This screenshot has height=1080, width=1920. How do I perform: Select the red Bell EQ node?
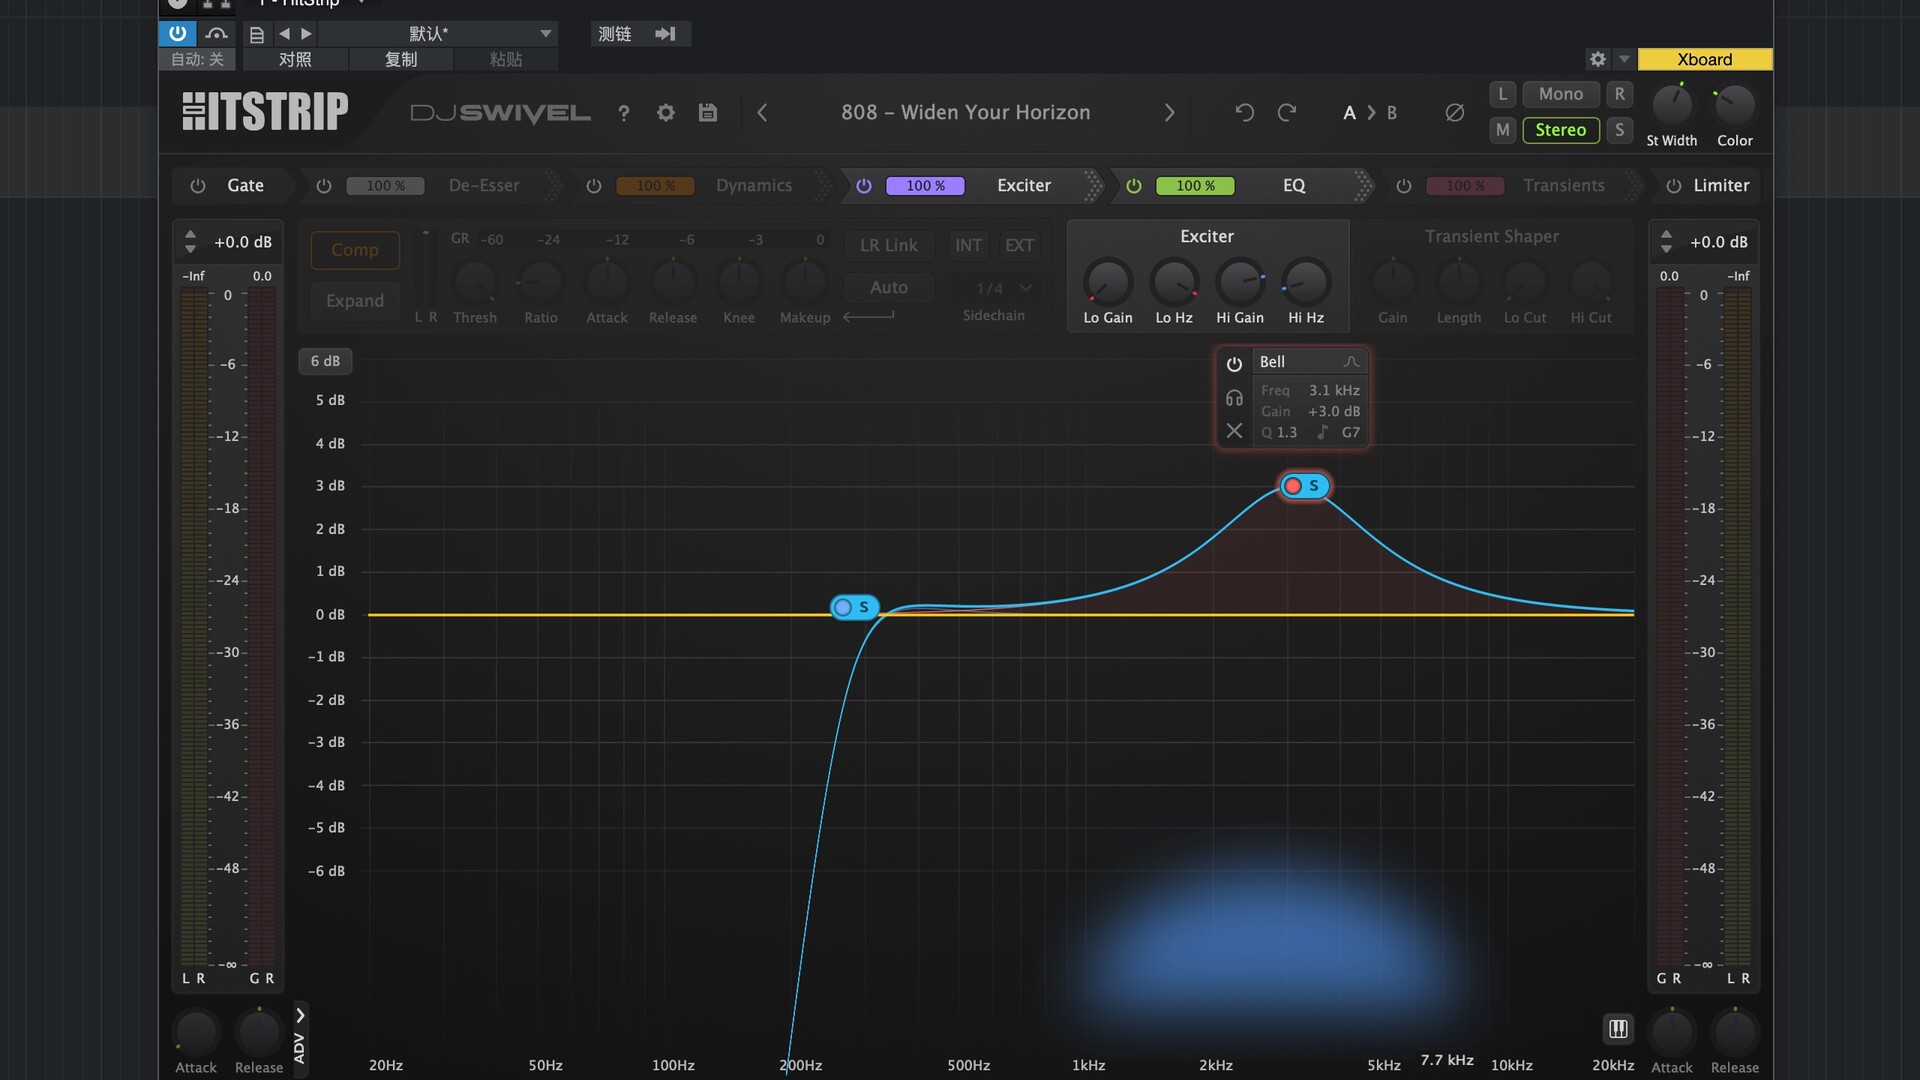tap(1293, 486)
